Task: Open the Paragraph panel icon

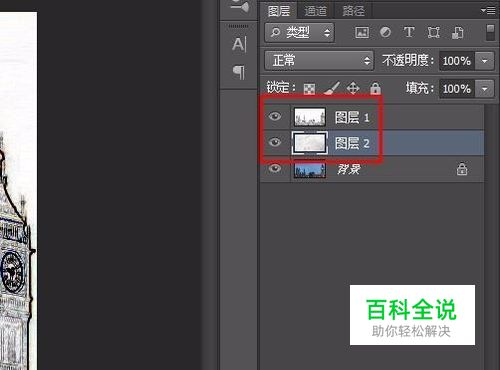Action: coord(239,72)
